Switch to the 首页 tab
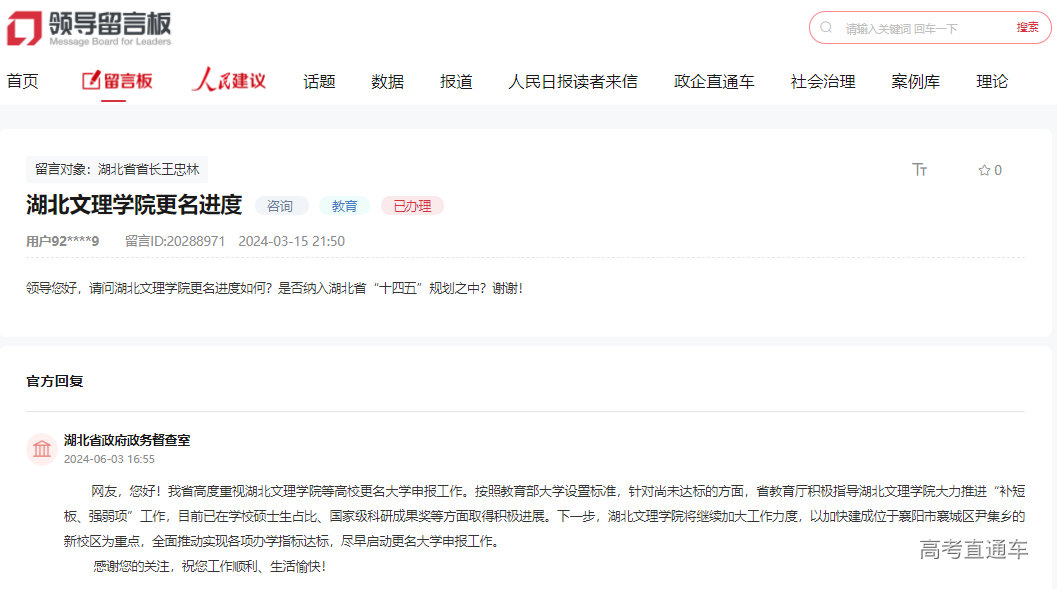Image resolution: width=1057 pixels, height=589 pixels. pyautogui.click(x=22, y=80)
